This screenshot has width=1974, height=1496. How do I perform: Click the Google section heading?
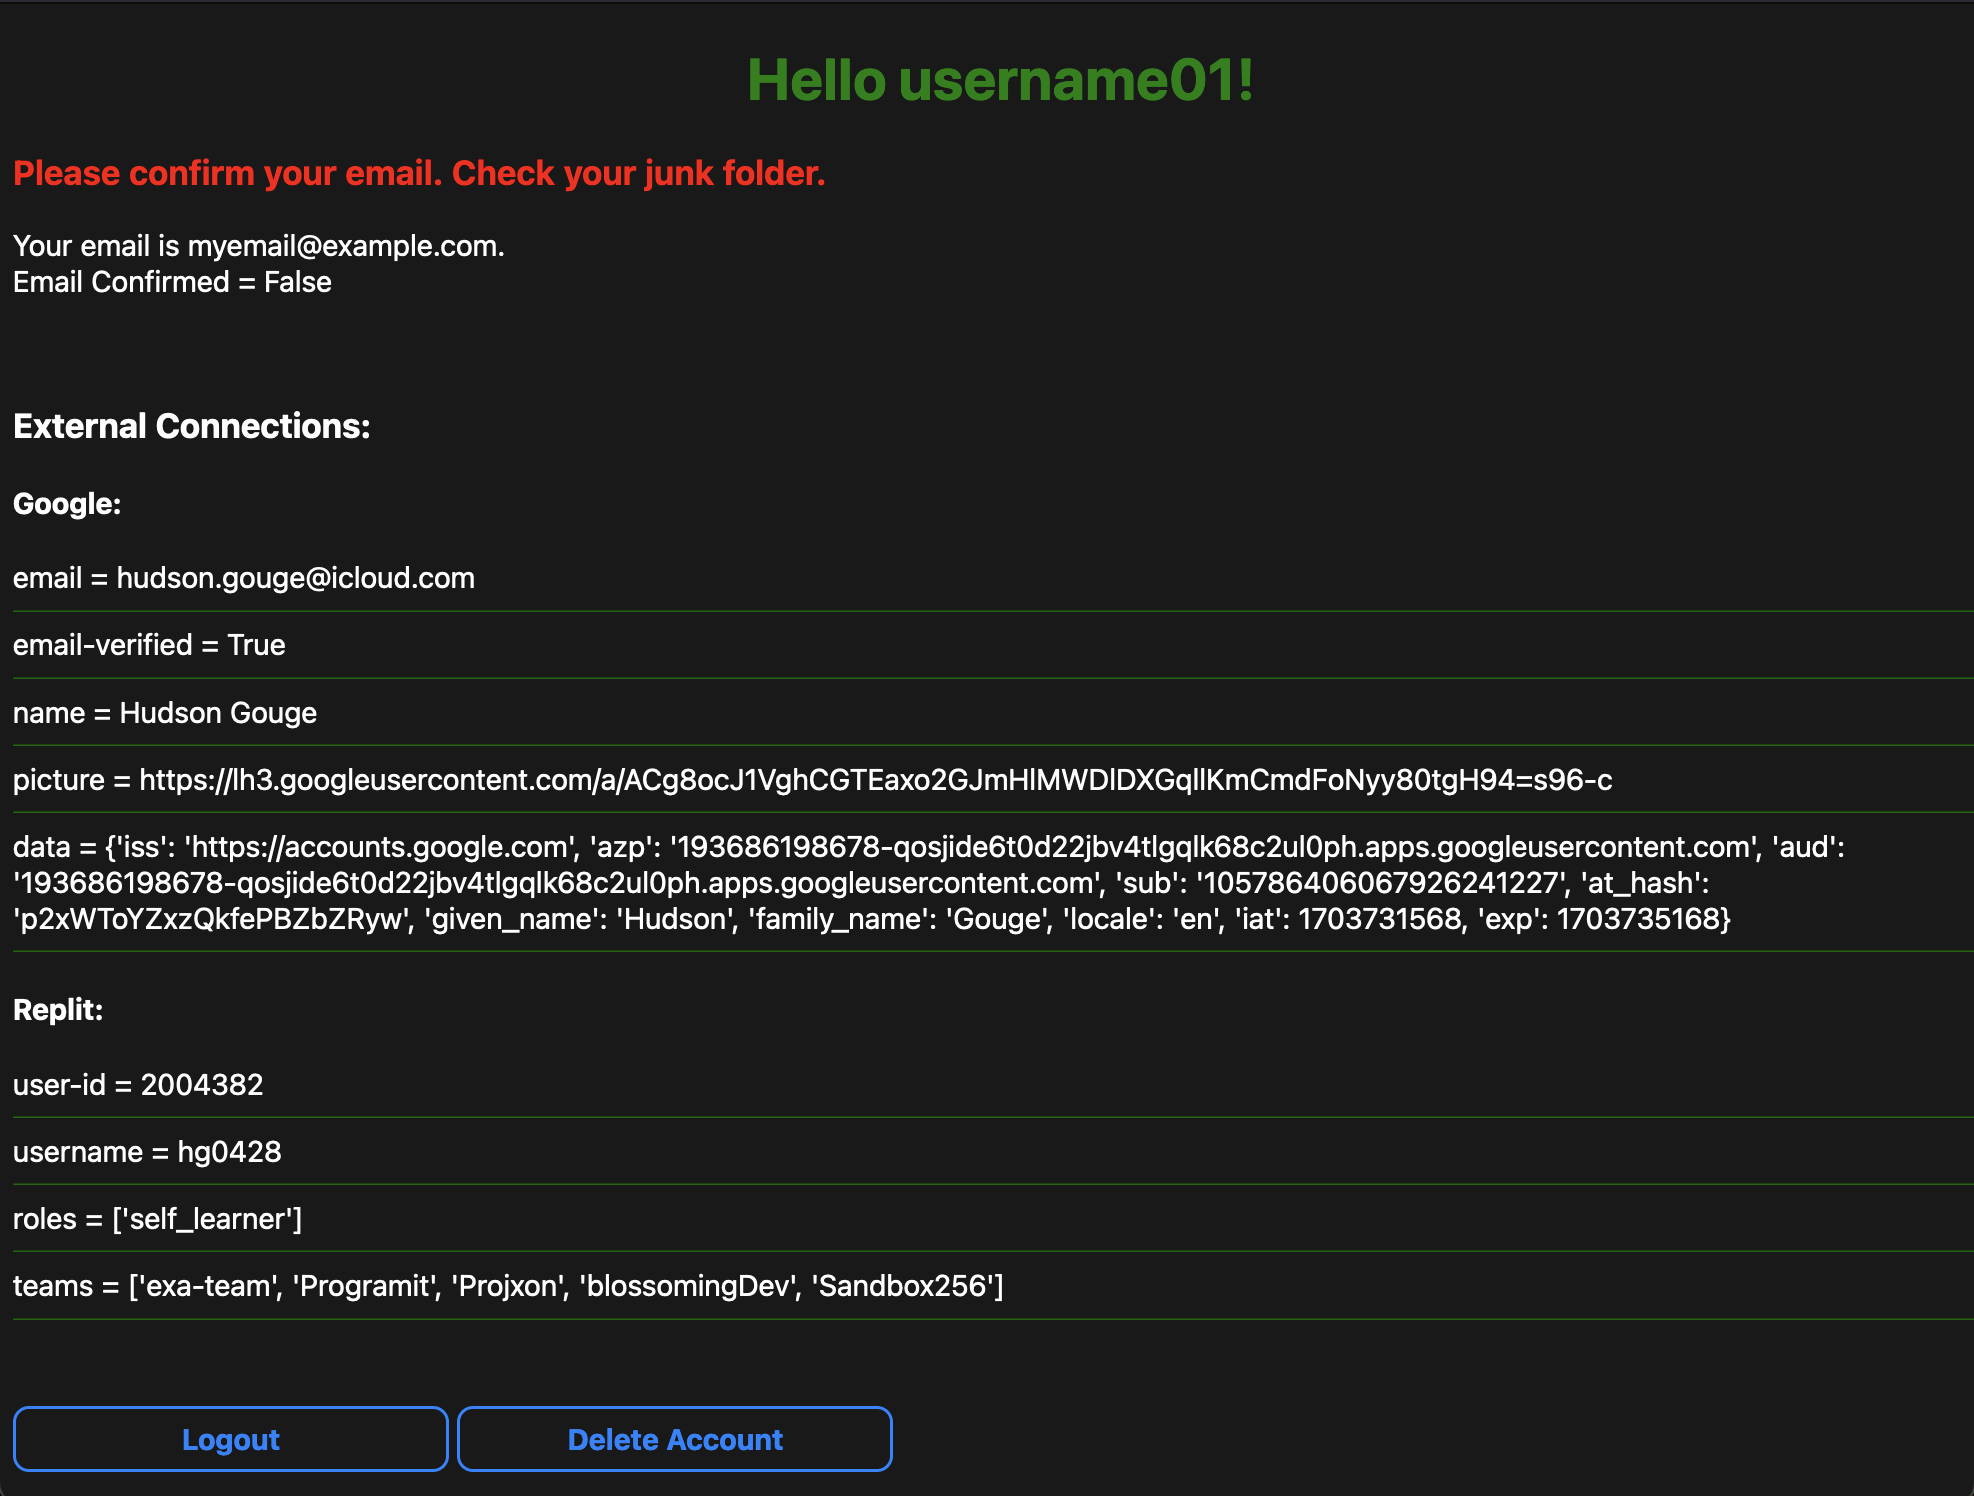67,504
